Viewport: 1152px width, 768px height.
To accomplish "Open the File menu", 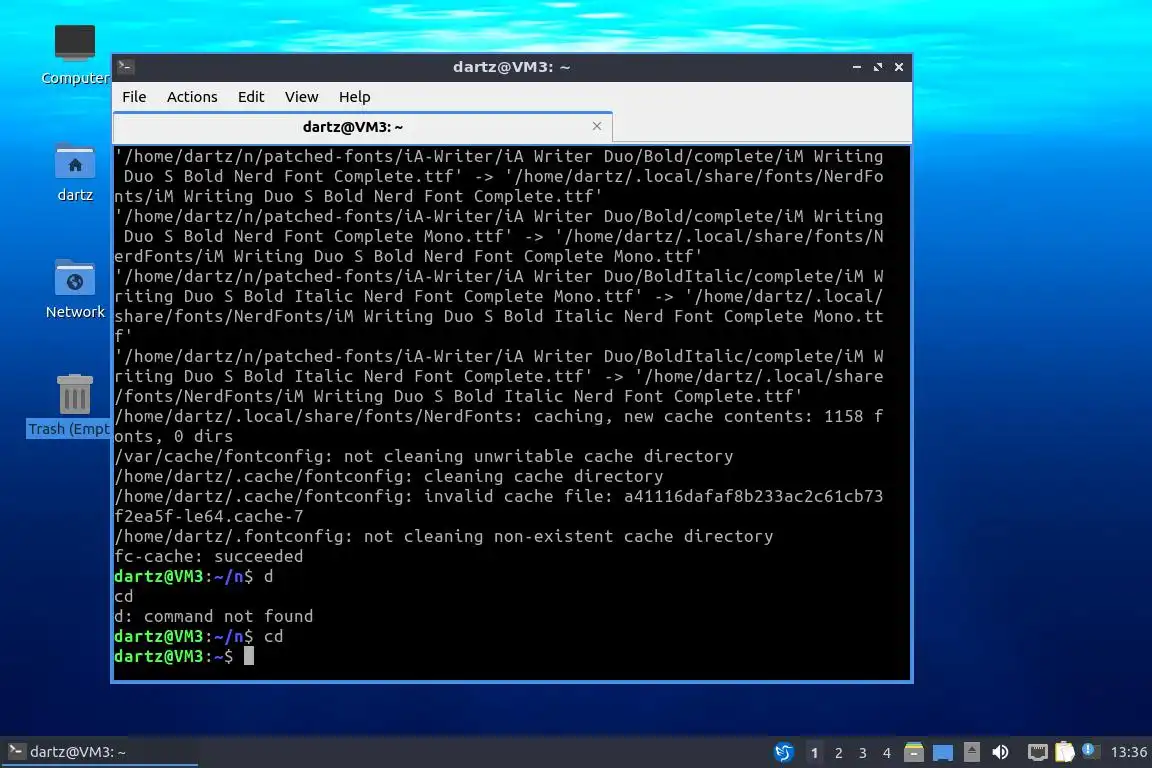I will tap(134, 97).
